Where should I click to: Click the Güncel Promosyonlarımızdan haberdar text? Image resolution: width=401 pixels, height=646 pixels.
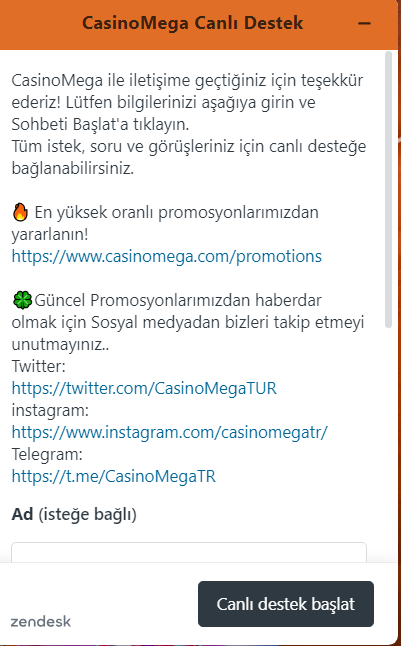[x=188, y=322]
